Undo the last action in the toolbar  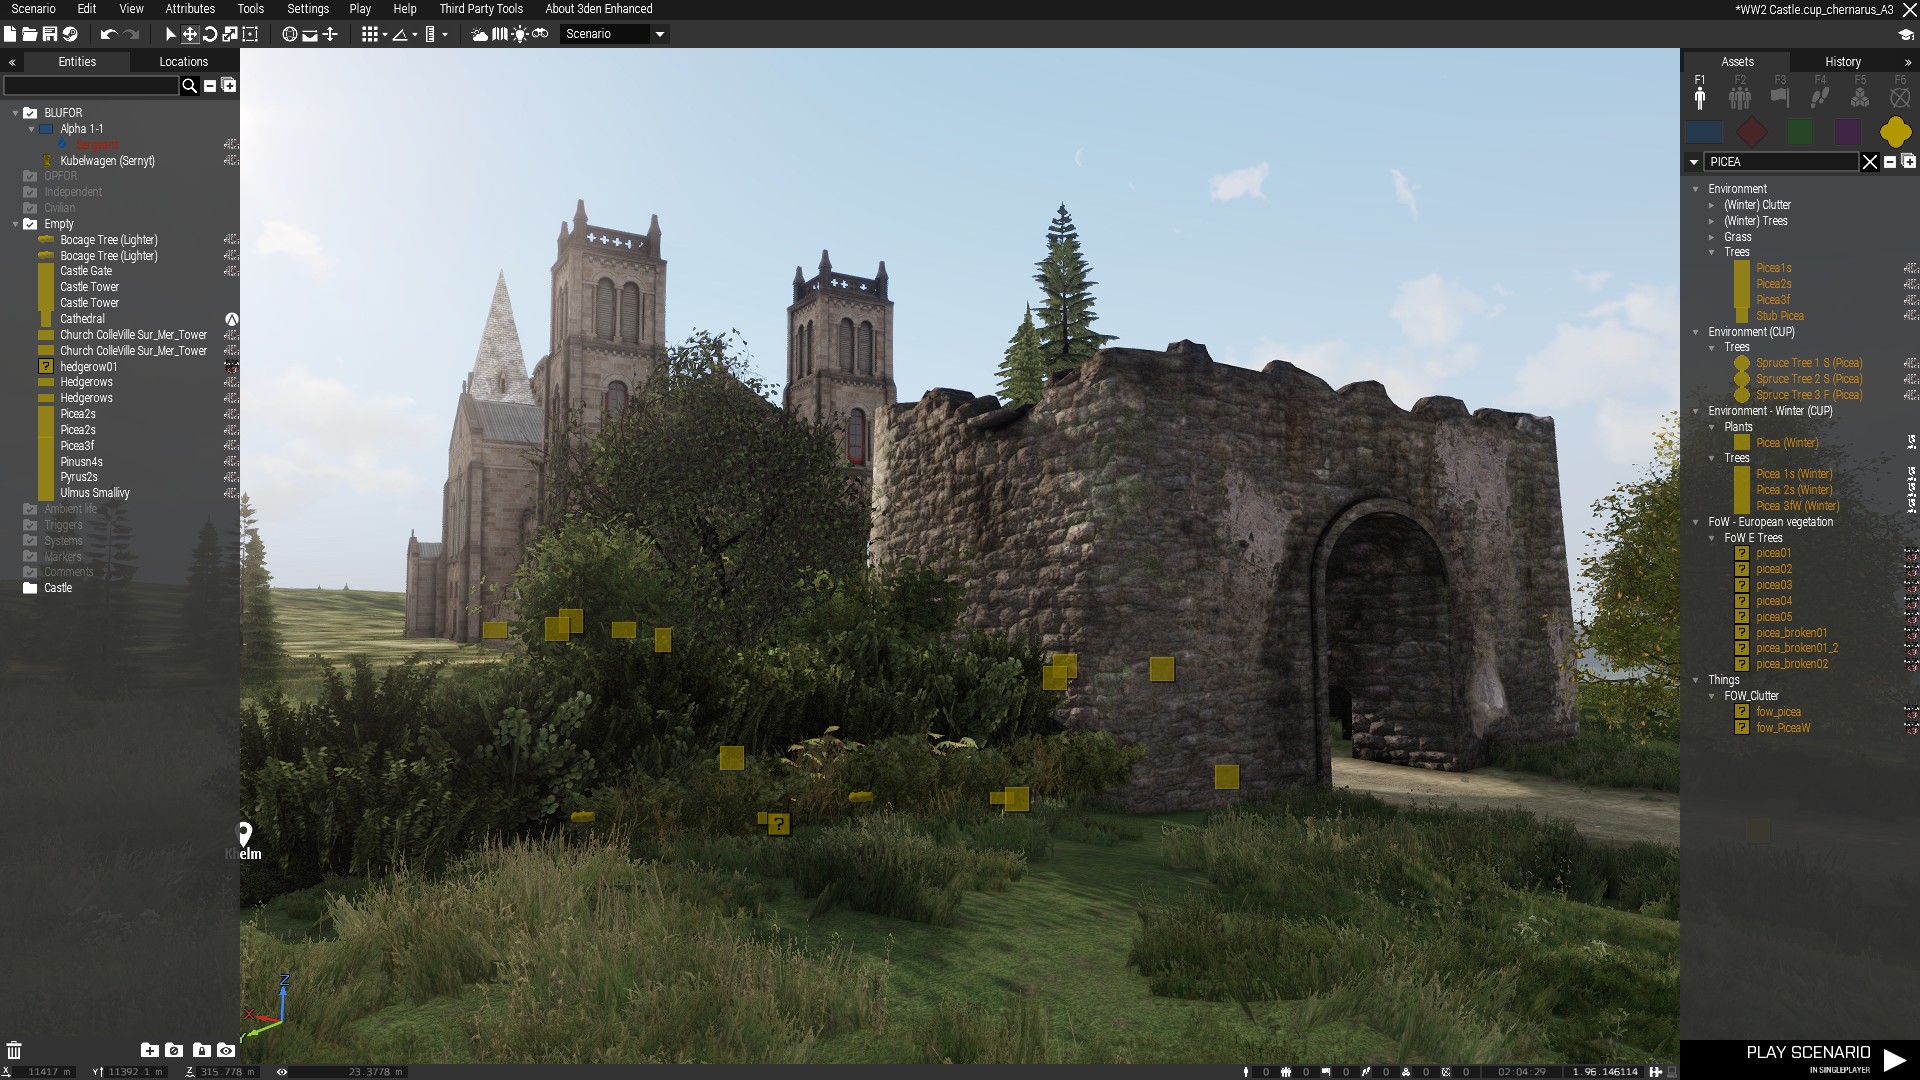pyautogui.click(x=109, y=34)
